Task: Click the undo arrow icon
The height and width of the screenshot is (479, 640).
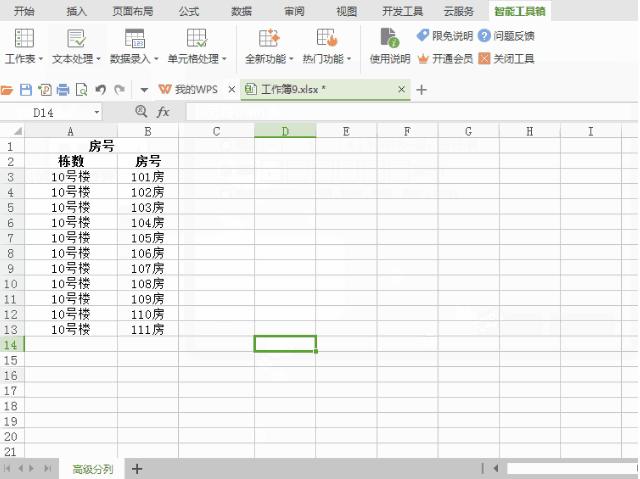Action: click(x=100, y=89)
